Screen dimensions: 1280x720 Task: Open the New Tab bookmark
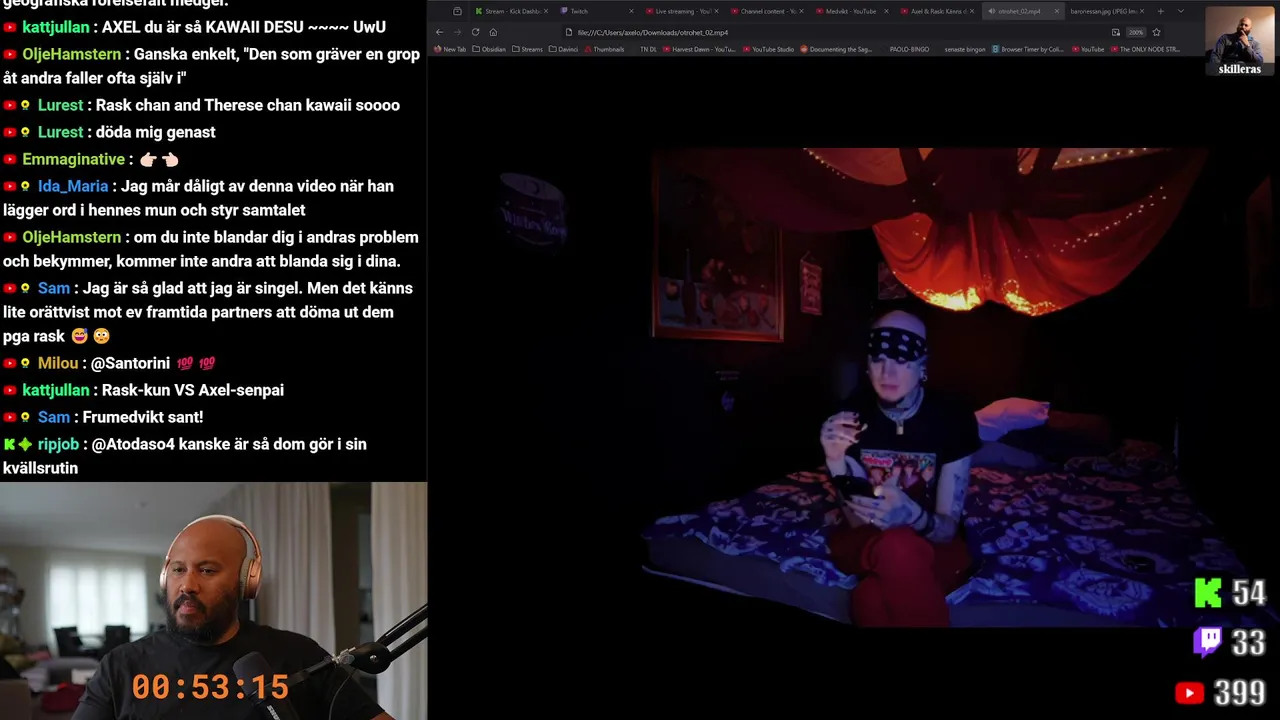(x=450, y=49)
